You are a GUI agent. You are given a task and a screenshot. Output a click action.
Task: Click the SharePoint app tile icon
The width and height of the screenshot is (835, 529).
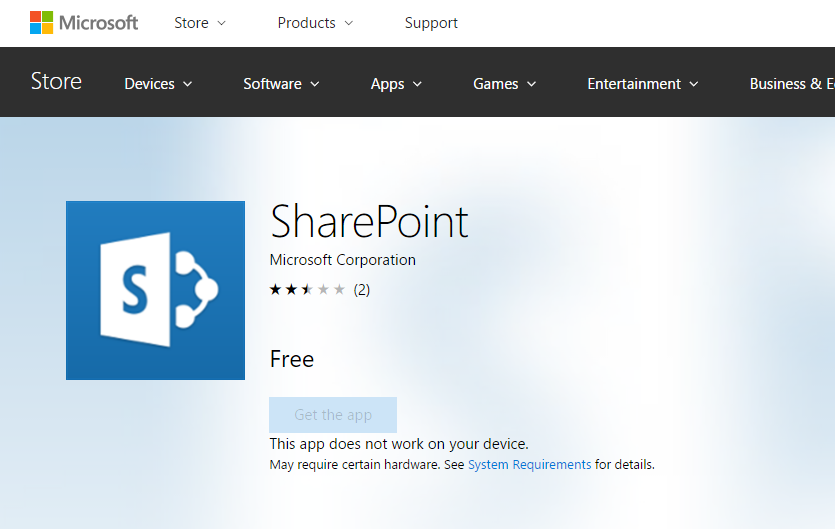[155, 290]
